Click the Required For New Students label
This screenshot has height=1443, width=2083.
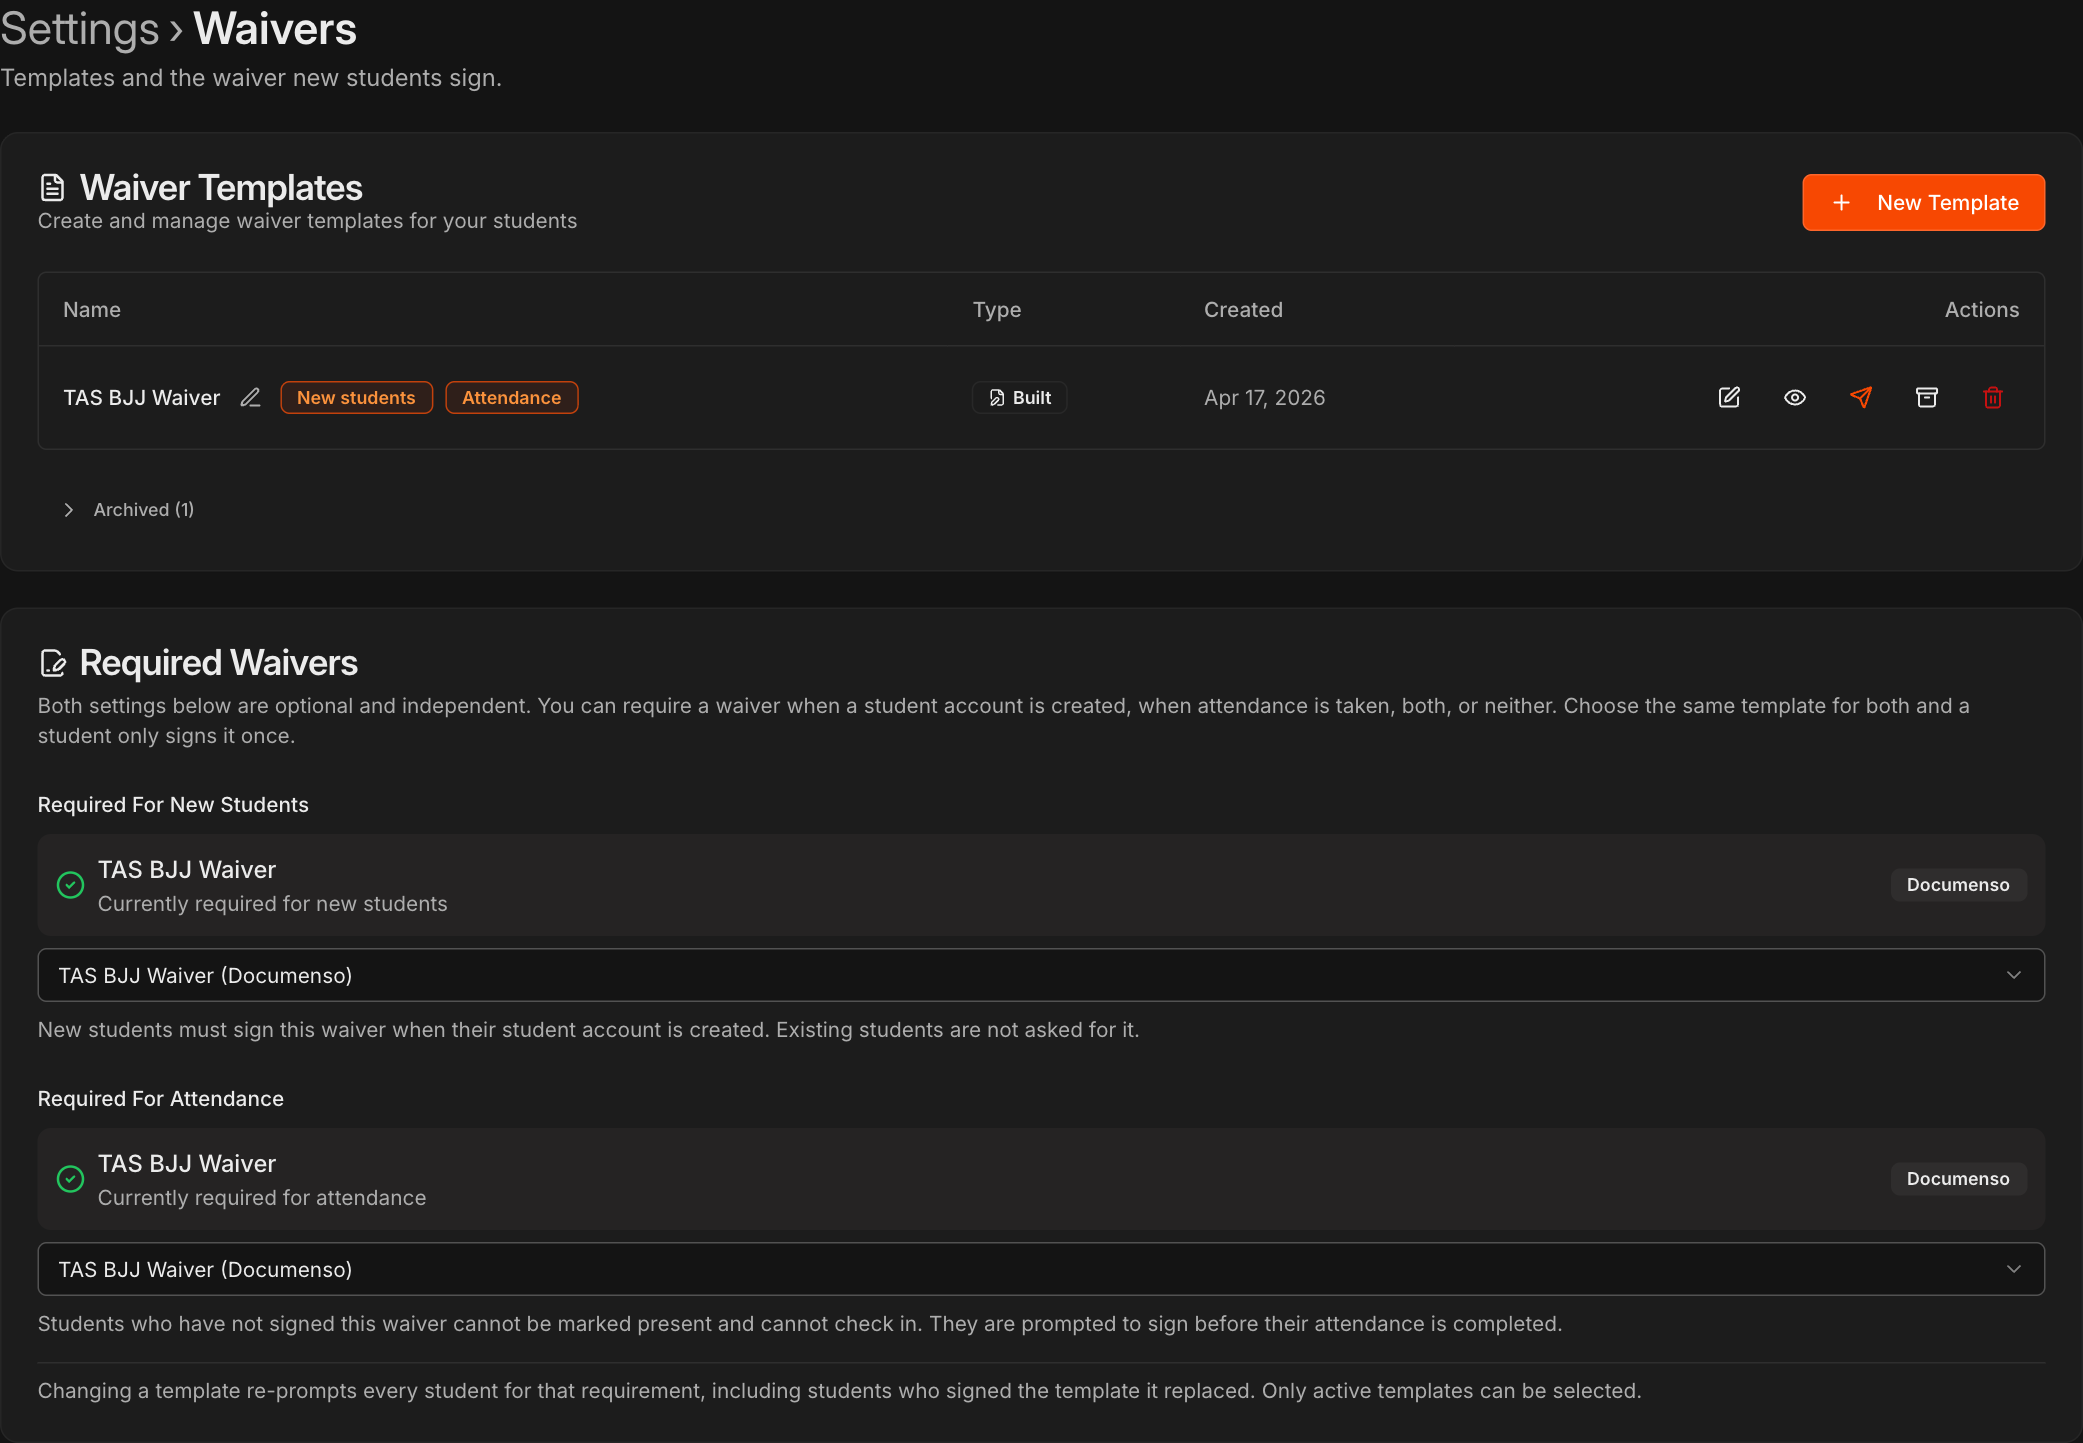173,805
